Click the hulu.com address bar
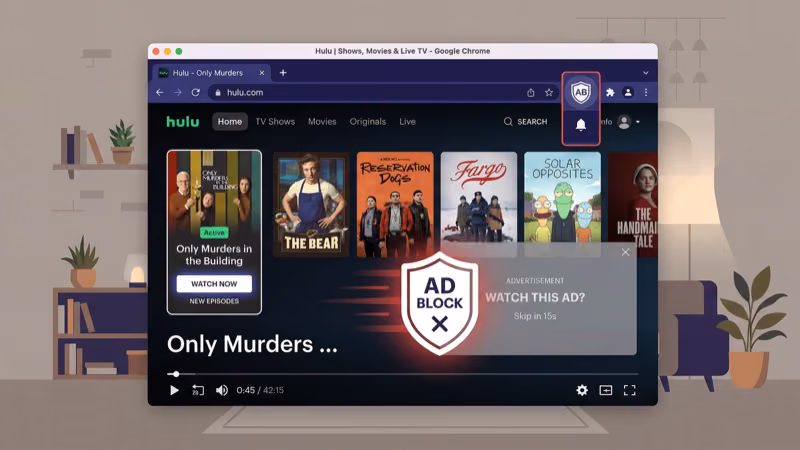 tap(383, 92)
